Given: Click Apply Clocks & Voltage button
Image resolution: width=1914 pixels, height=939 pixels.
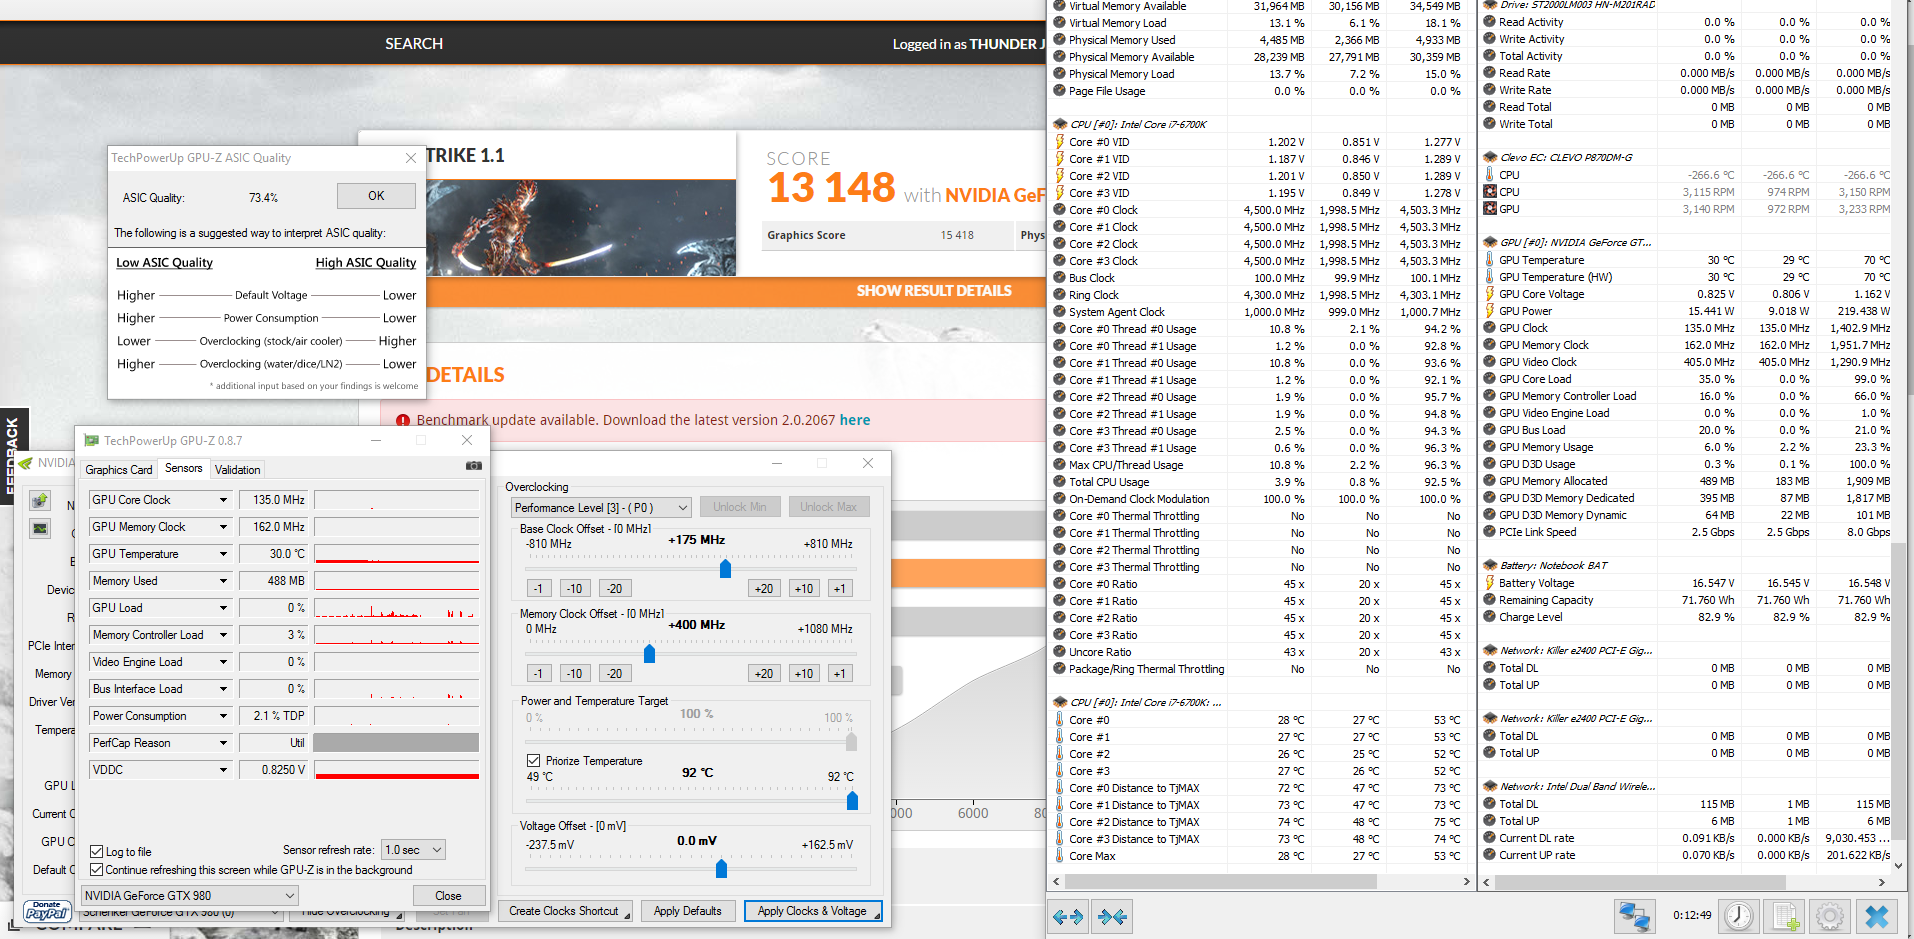Looking at the screenshot, I should click(x=812, y=911).
